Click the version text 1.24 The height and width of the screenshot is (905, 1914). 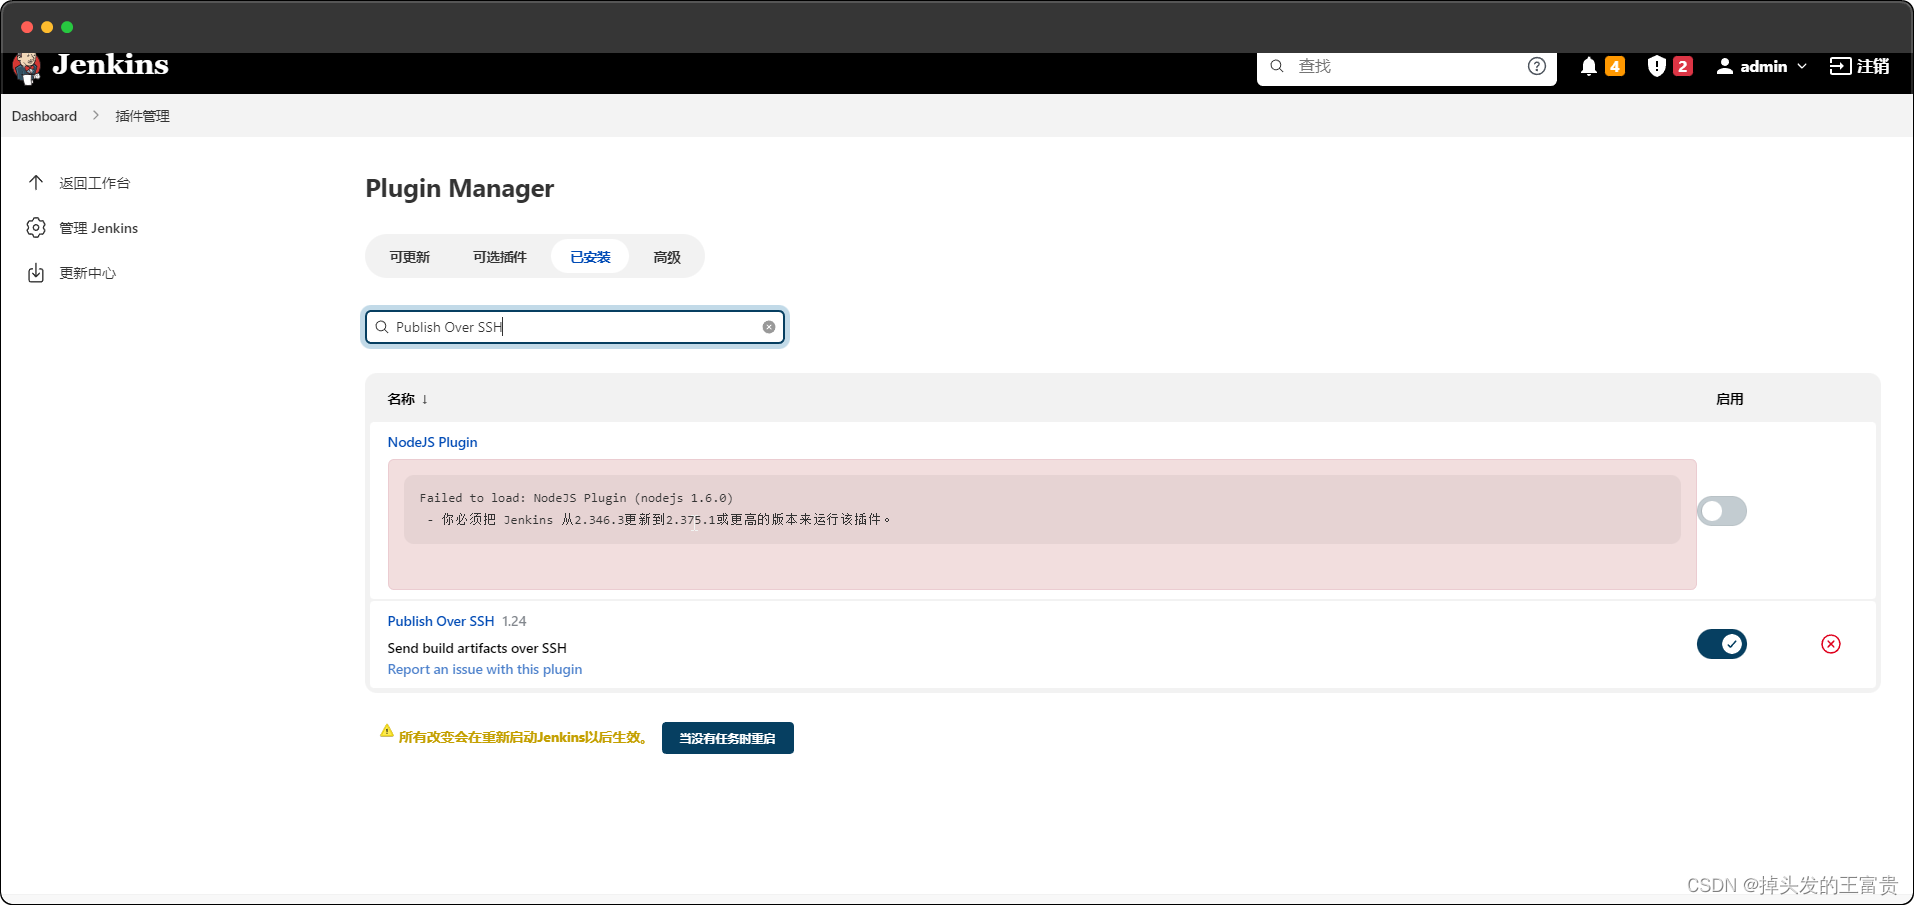(514, 621)
